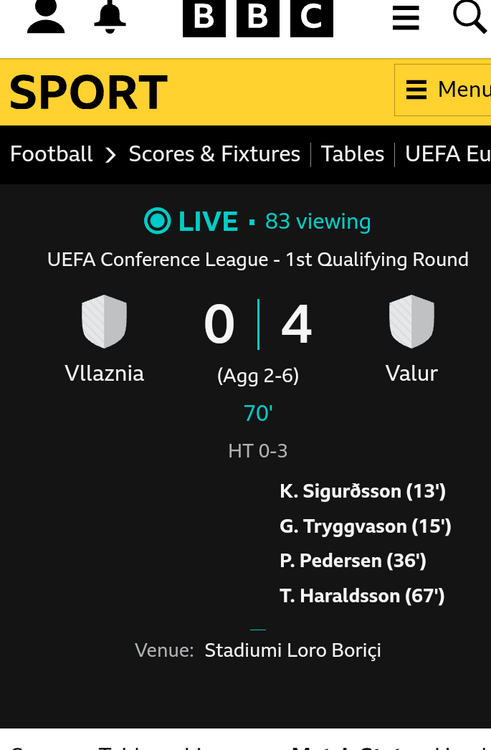Click scorer K. Sigurðsson (13')

click(363, 491)
